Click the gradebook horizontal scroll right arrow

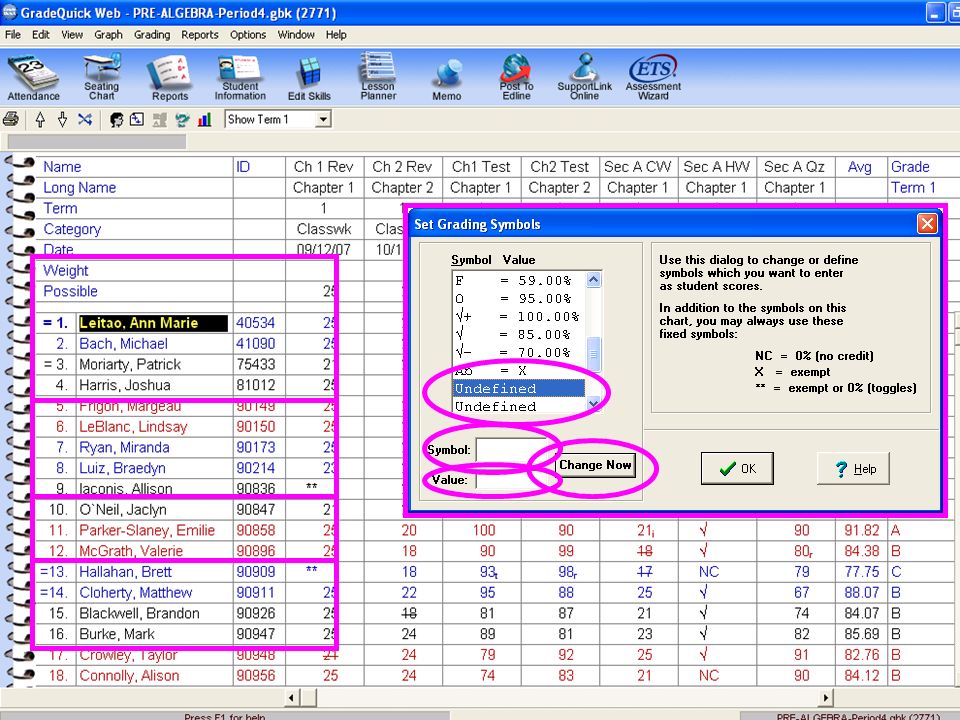click(826, 697)
